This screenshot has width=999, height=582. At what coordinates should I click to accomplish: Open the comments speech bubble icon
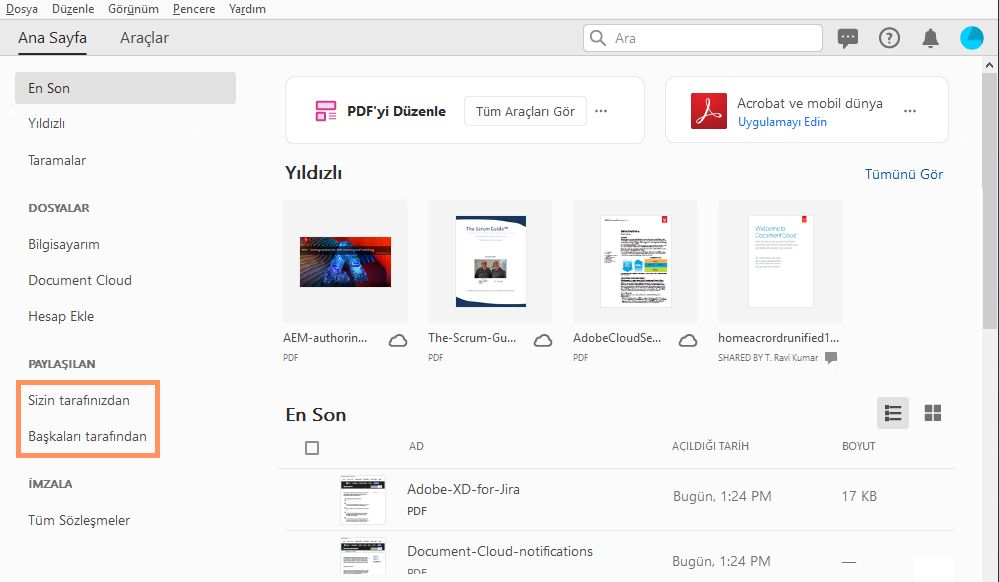847,38
